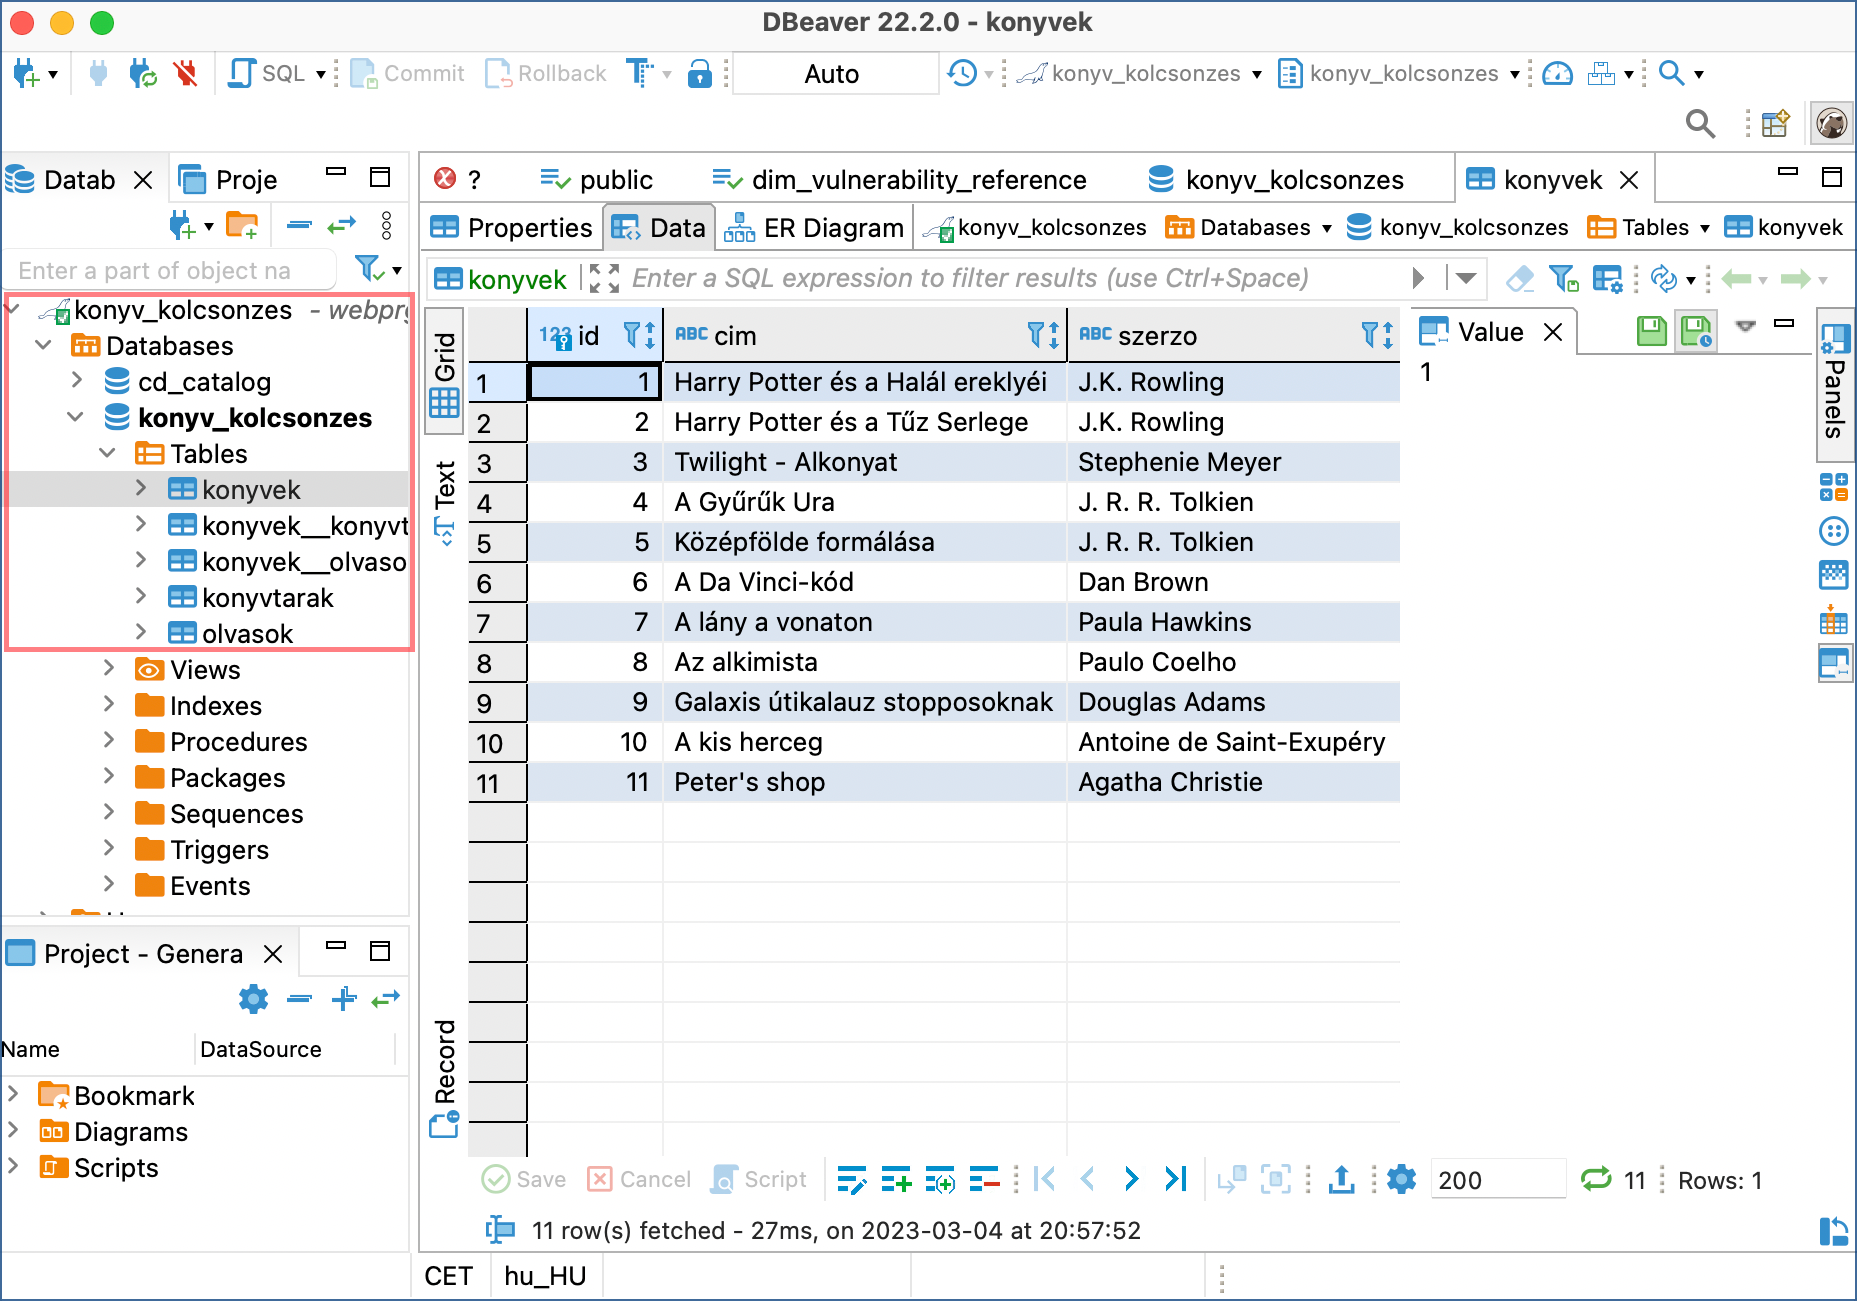Click the dashboard gauge icon

click(1557, 74)
